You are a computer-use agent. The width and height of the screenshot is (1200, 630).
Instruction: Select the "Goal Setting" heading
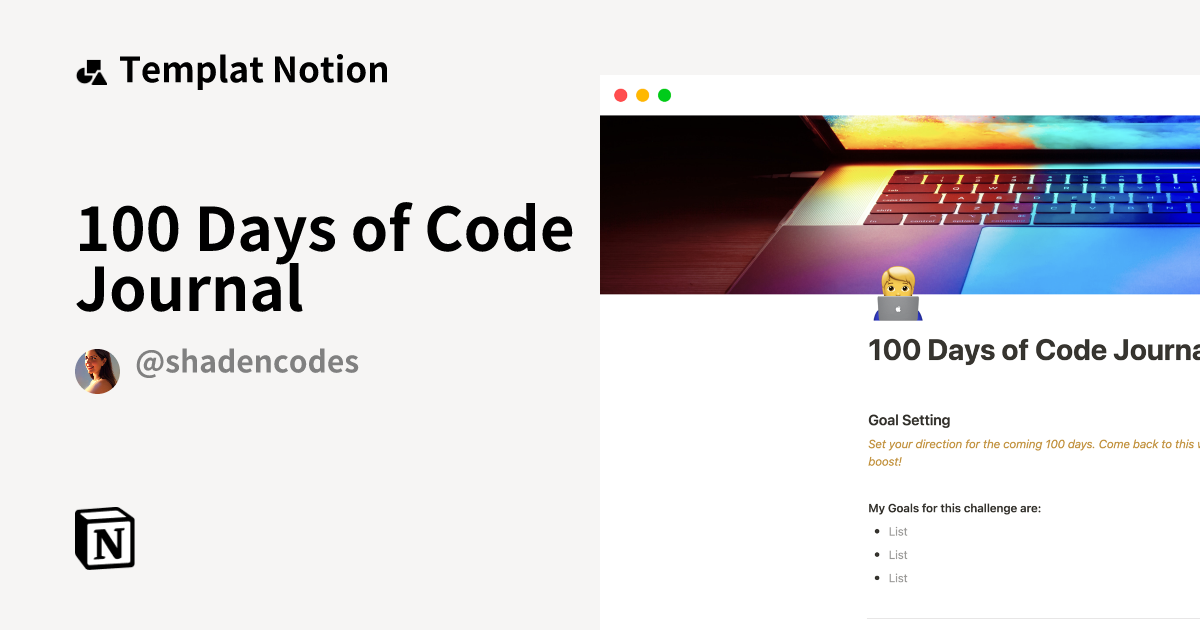[909, 420]
